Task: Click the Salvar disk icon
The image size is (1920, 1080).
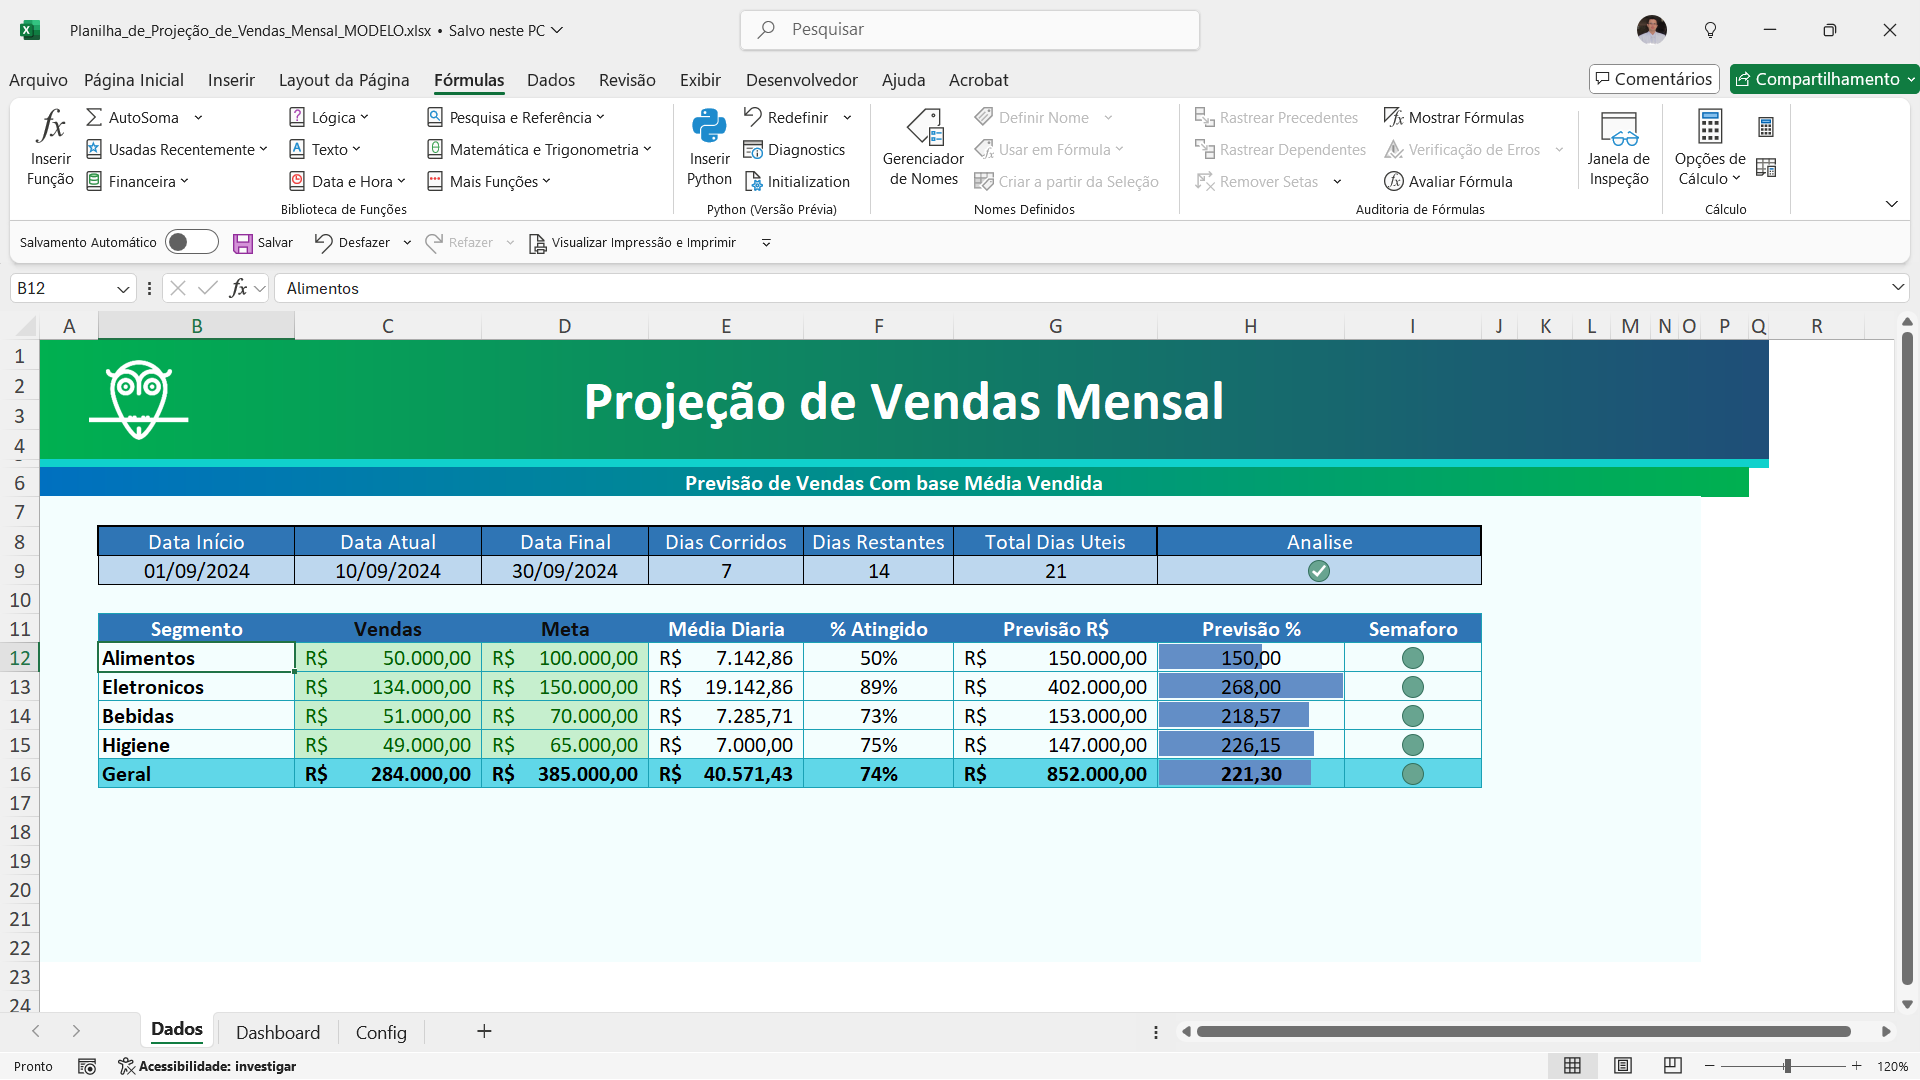Action: 243,243
